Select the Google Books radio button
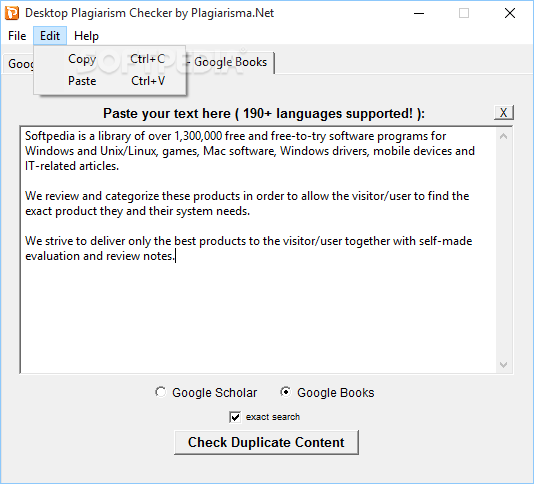 coord(285,392)
